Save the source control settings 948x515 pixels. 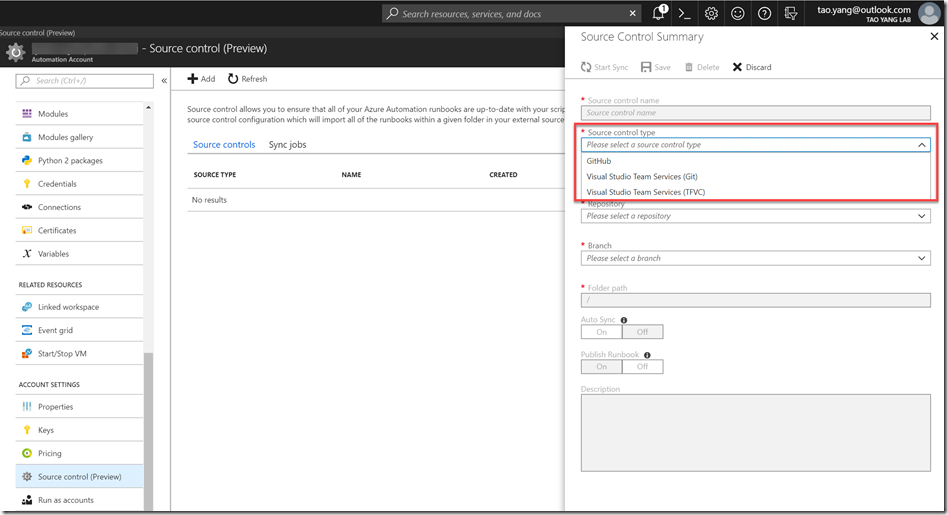click(655, 67)
